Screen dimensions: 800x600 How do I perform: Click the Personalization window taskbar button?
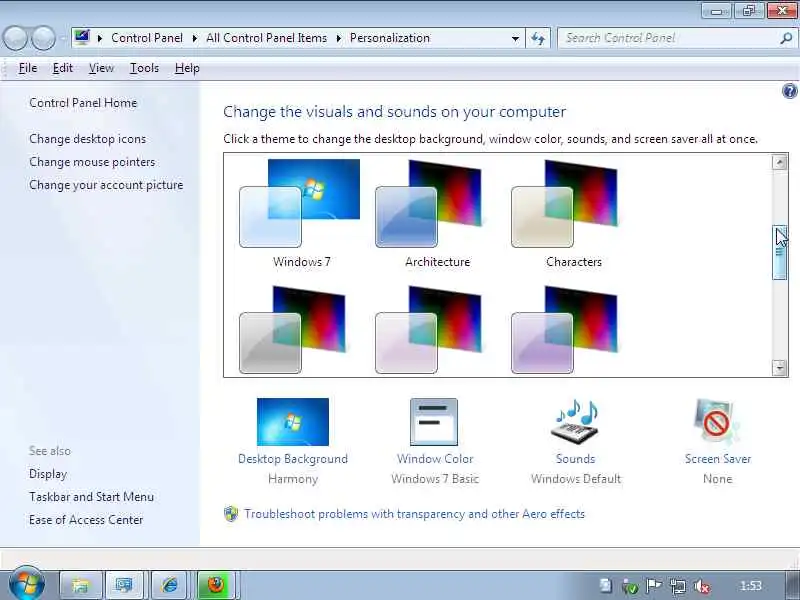coord(124,585)
